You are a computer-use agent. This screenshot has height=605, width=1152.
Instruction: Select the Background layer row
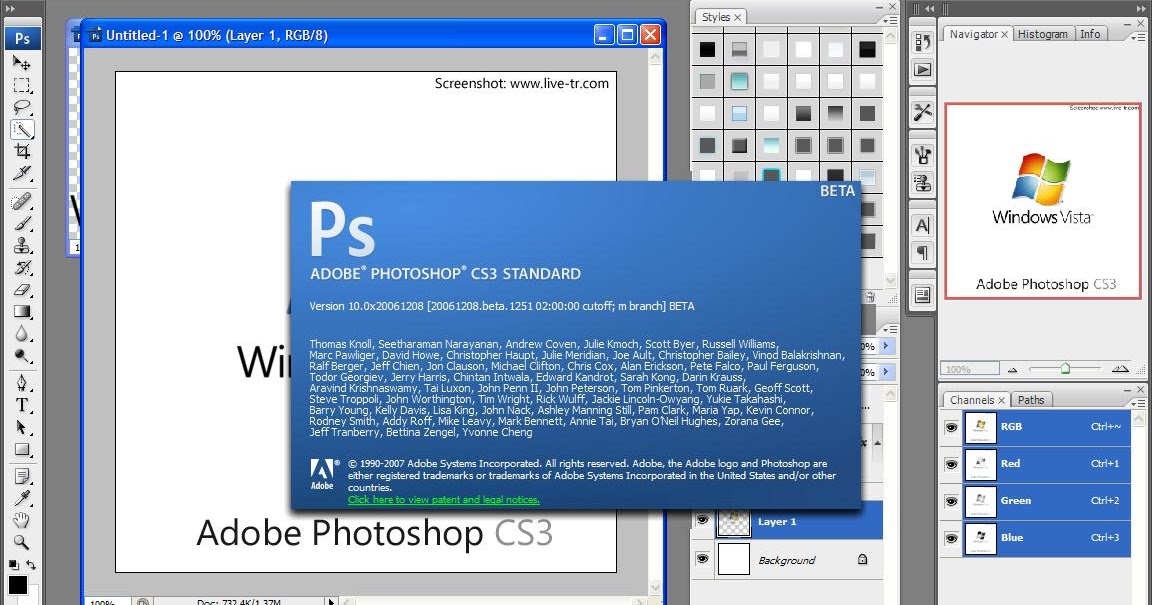point(786,559)
